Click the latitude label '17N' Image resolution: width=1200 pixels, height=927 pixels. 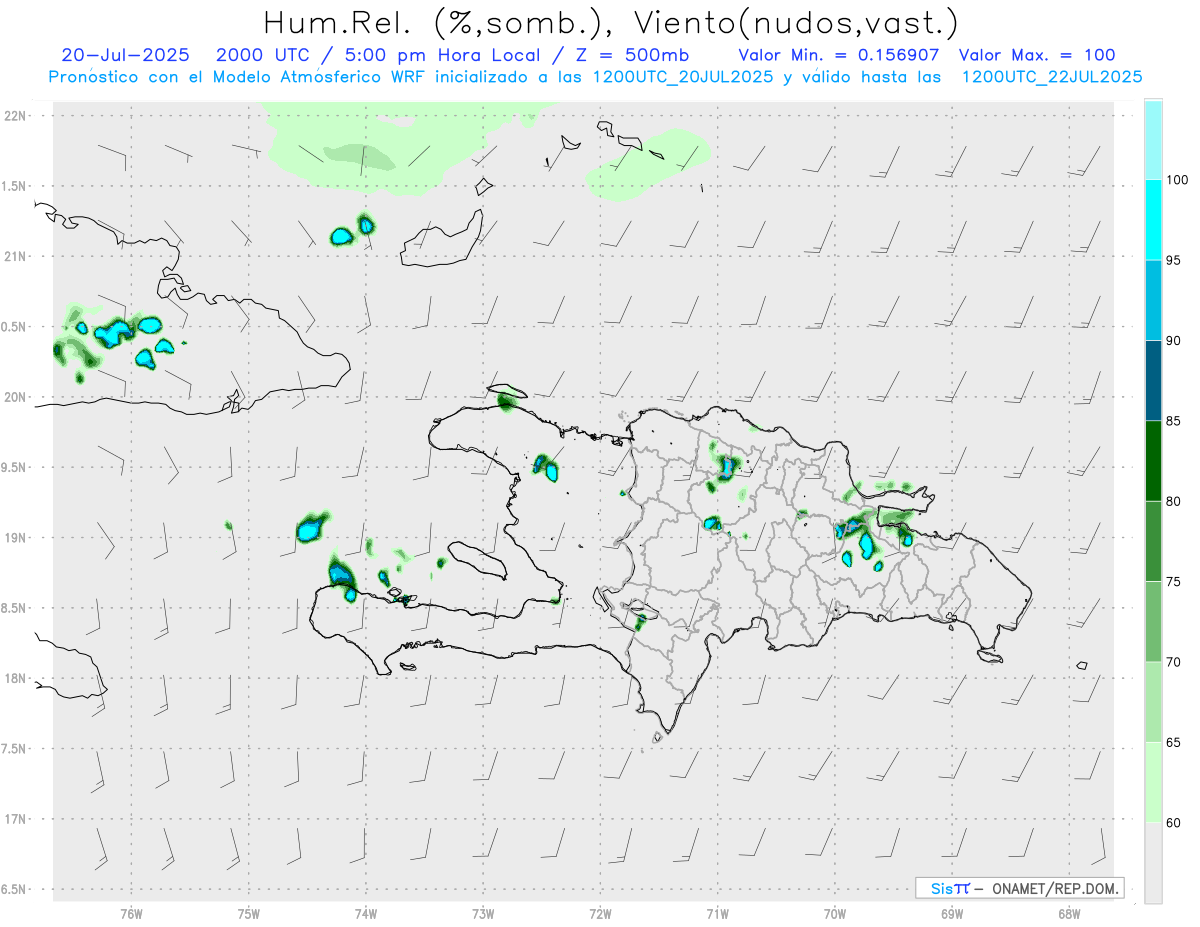tap(17, 819)
